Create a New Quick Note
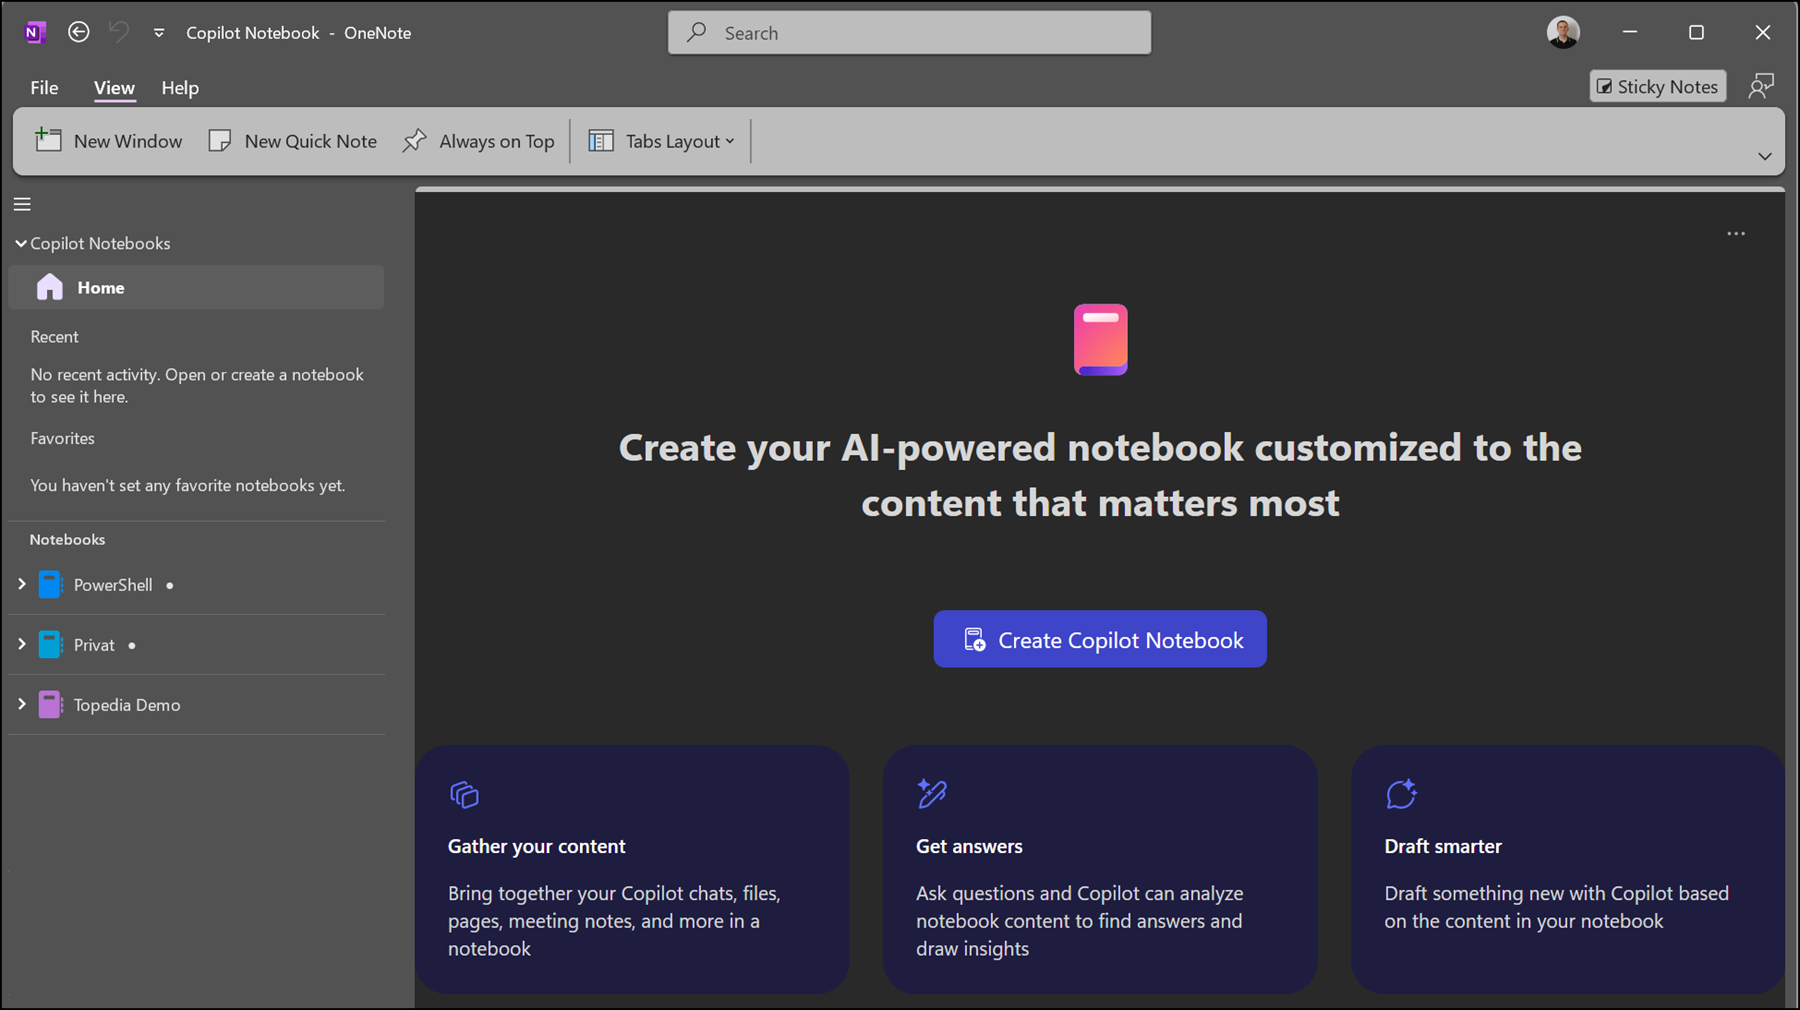Screen dimensions: 1800x1010 [x=292, y=140]
